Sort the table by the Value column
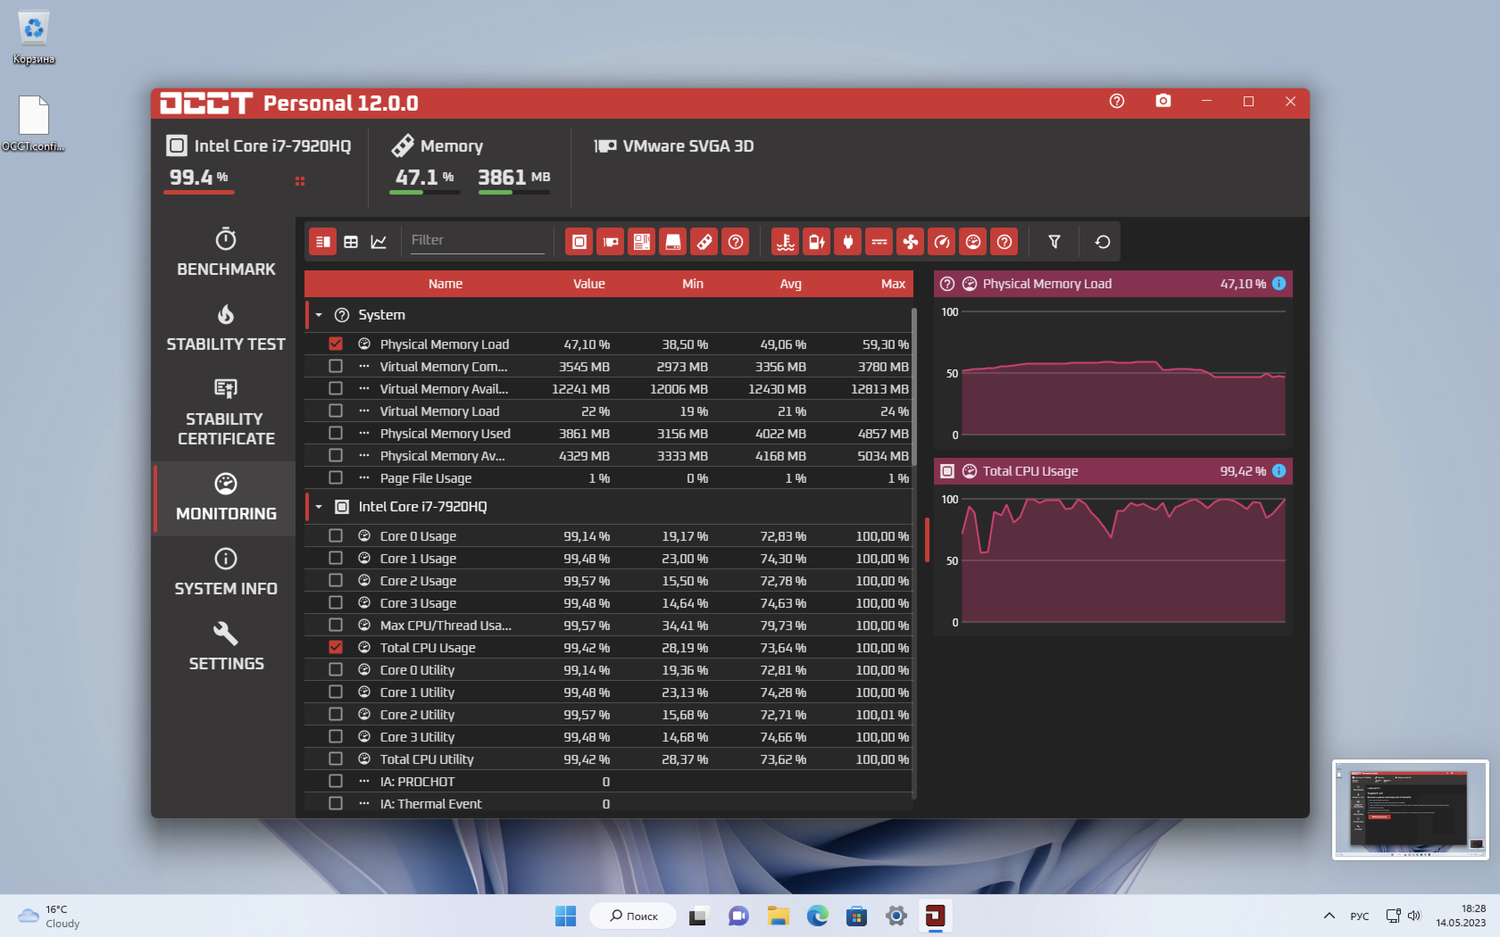Viewport: 1500px width, 937px height. coord(589,284)
